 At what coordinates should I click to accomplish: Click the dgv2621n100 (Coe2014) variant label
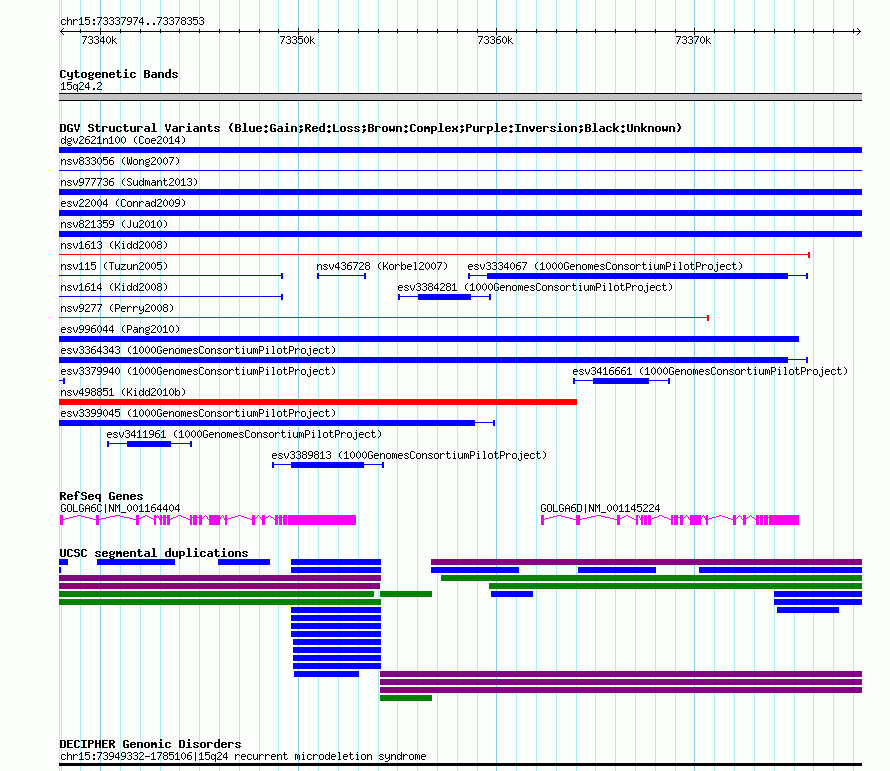tap(123, 140)
